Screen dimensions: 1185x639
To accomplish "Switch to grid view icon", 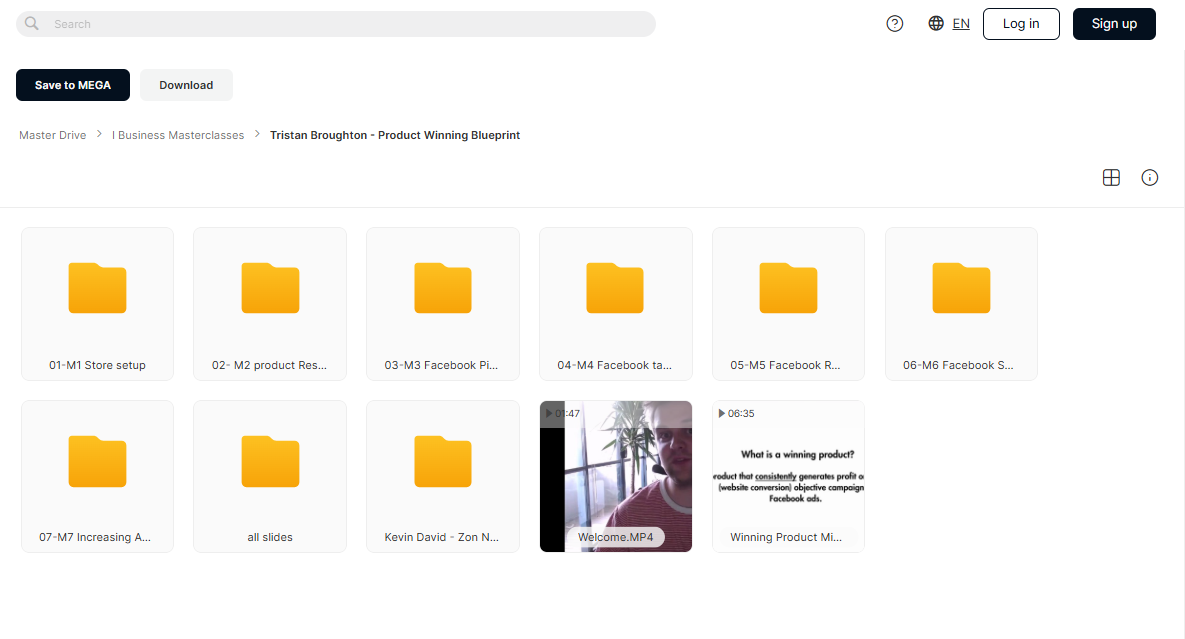I will click(x=1111, y=178).
